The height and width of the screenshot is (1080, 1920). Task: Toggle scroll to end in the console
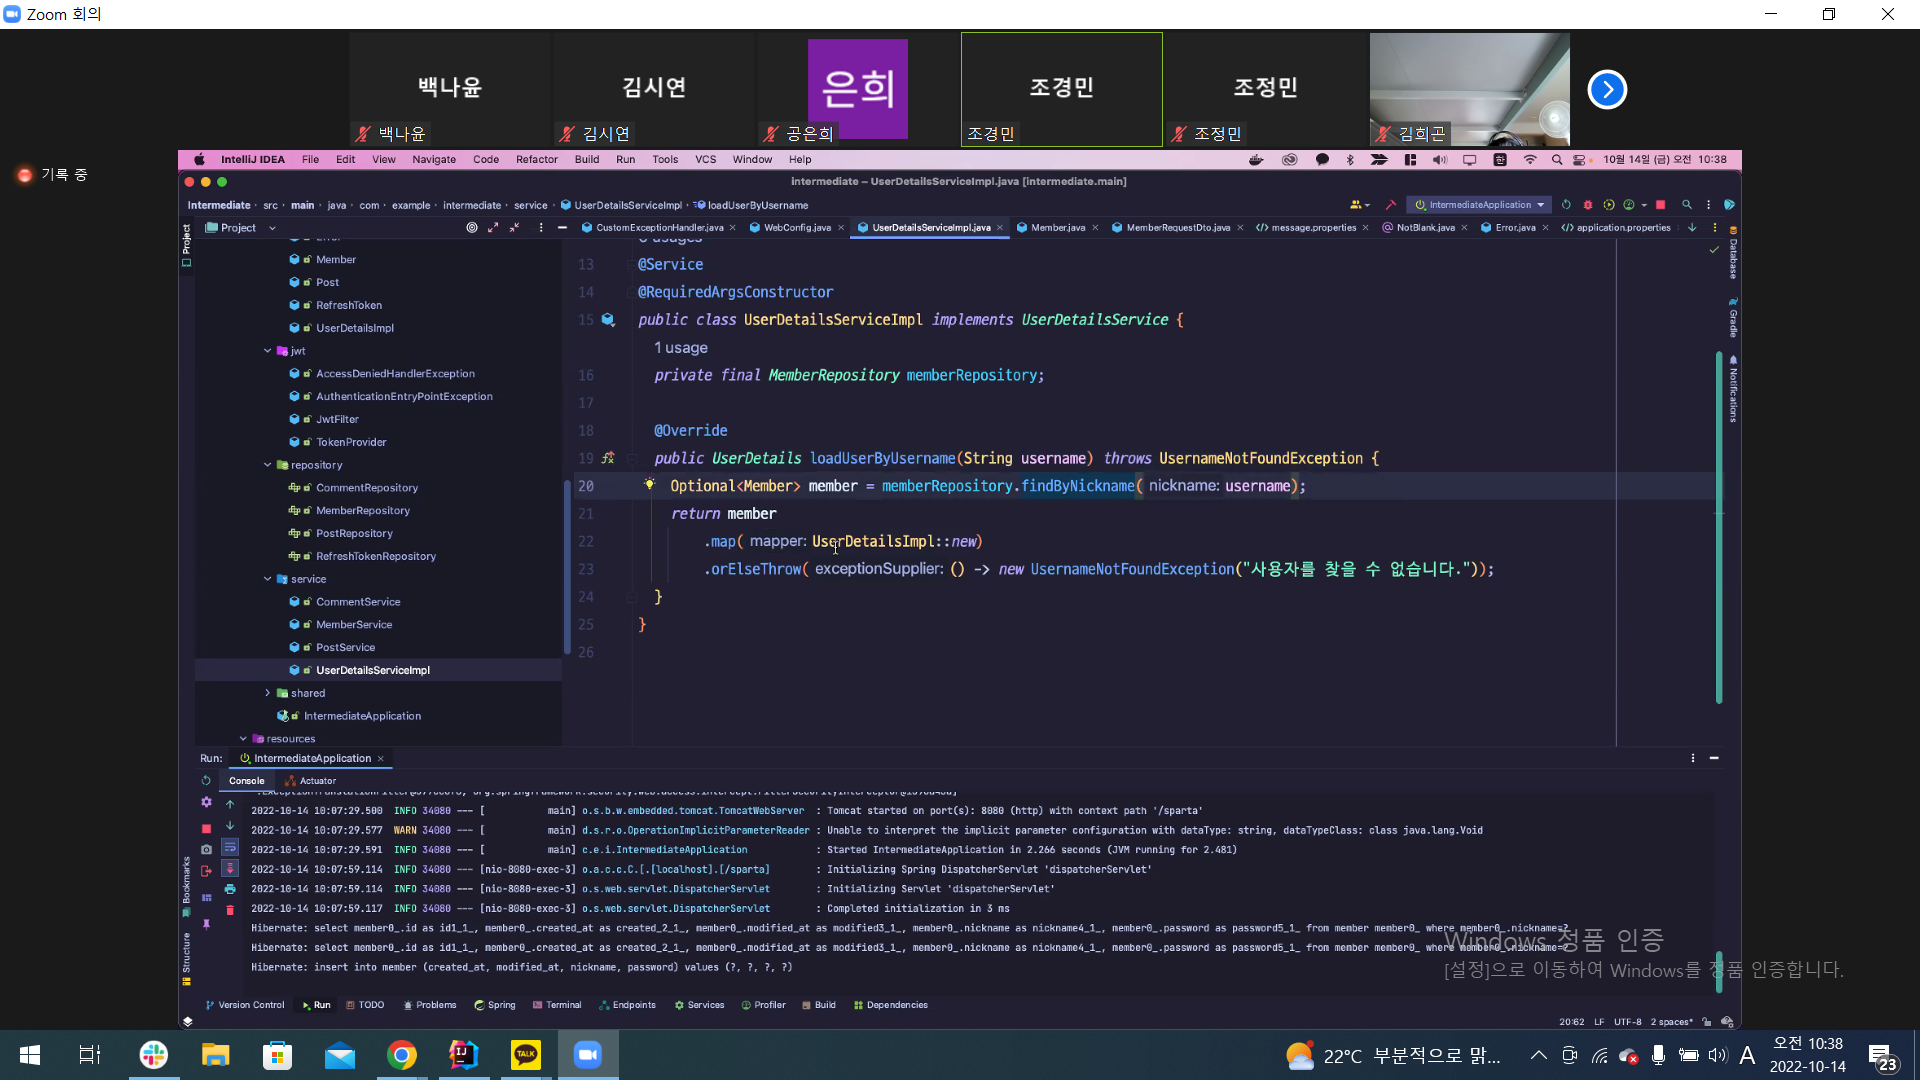(230, 868)
